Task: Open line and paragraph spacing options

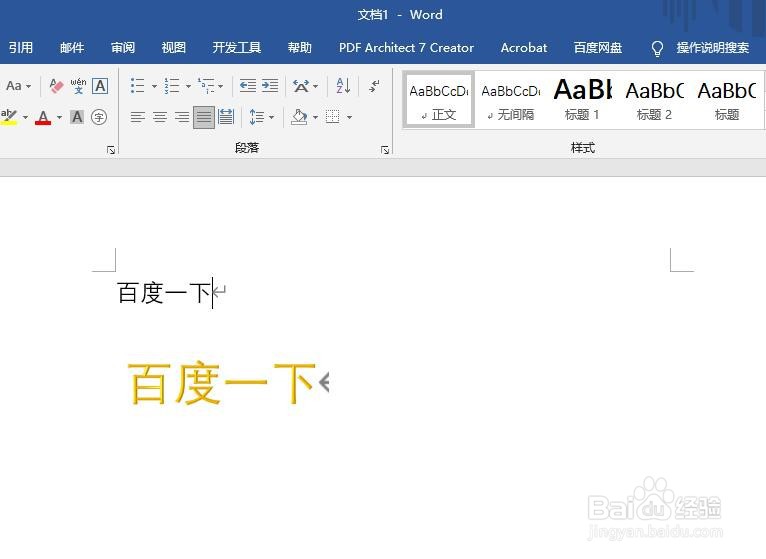Action: pos(256,117)
